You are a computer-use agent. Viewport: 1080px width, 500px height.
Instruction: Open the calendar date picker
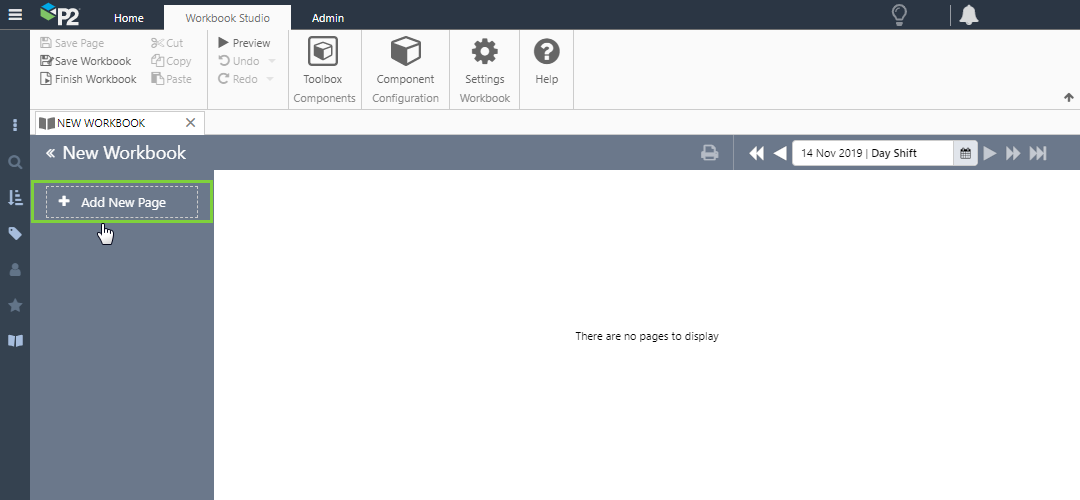click(x=966, y=154)
